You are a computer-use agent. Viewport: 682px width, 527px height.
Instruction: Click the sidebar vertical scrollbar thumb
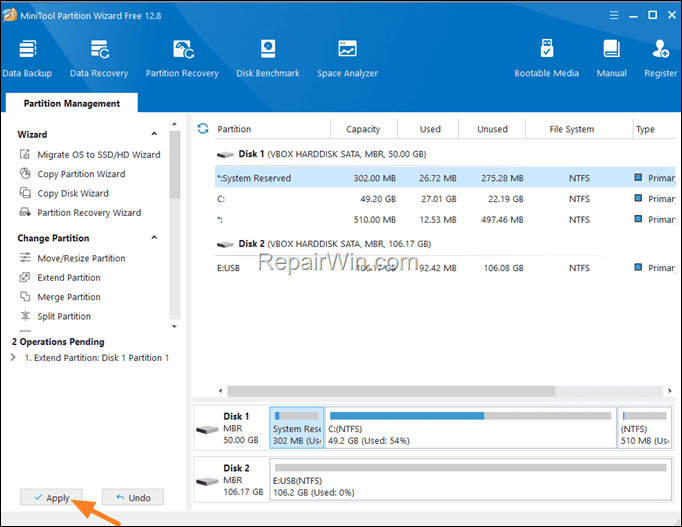pyautogui.click(x=174, y=164)
